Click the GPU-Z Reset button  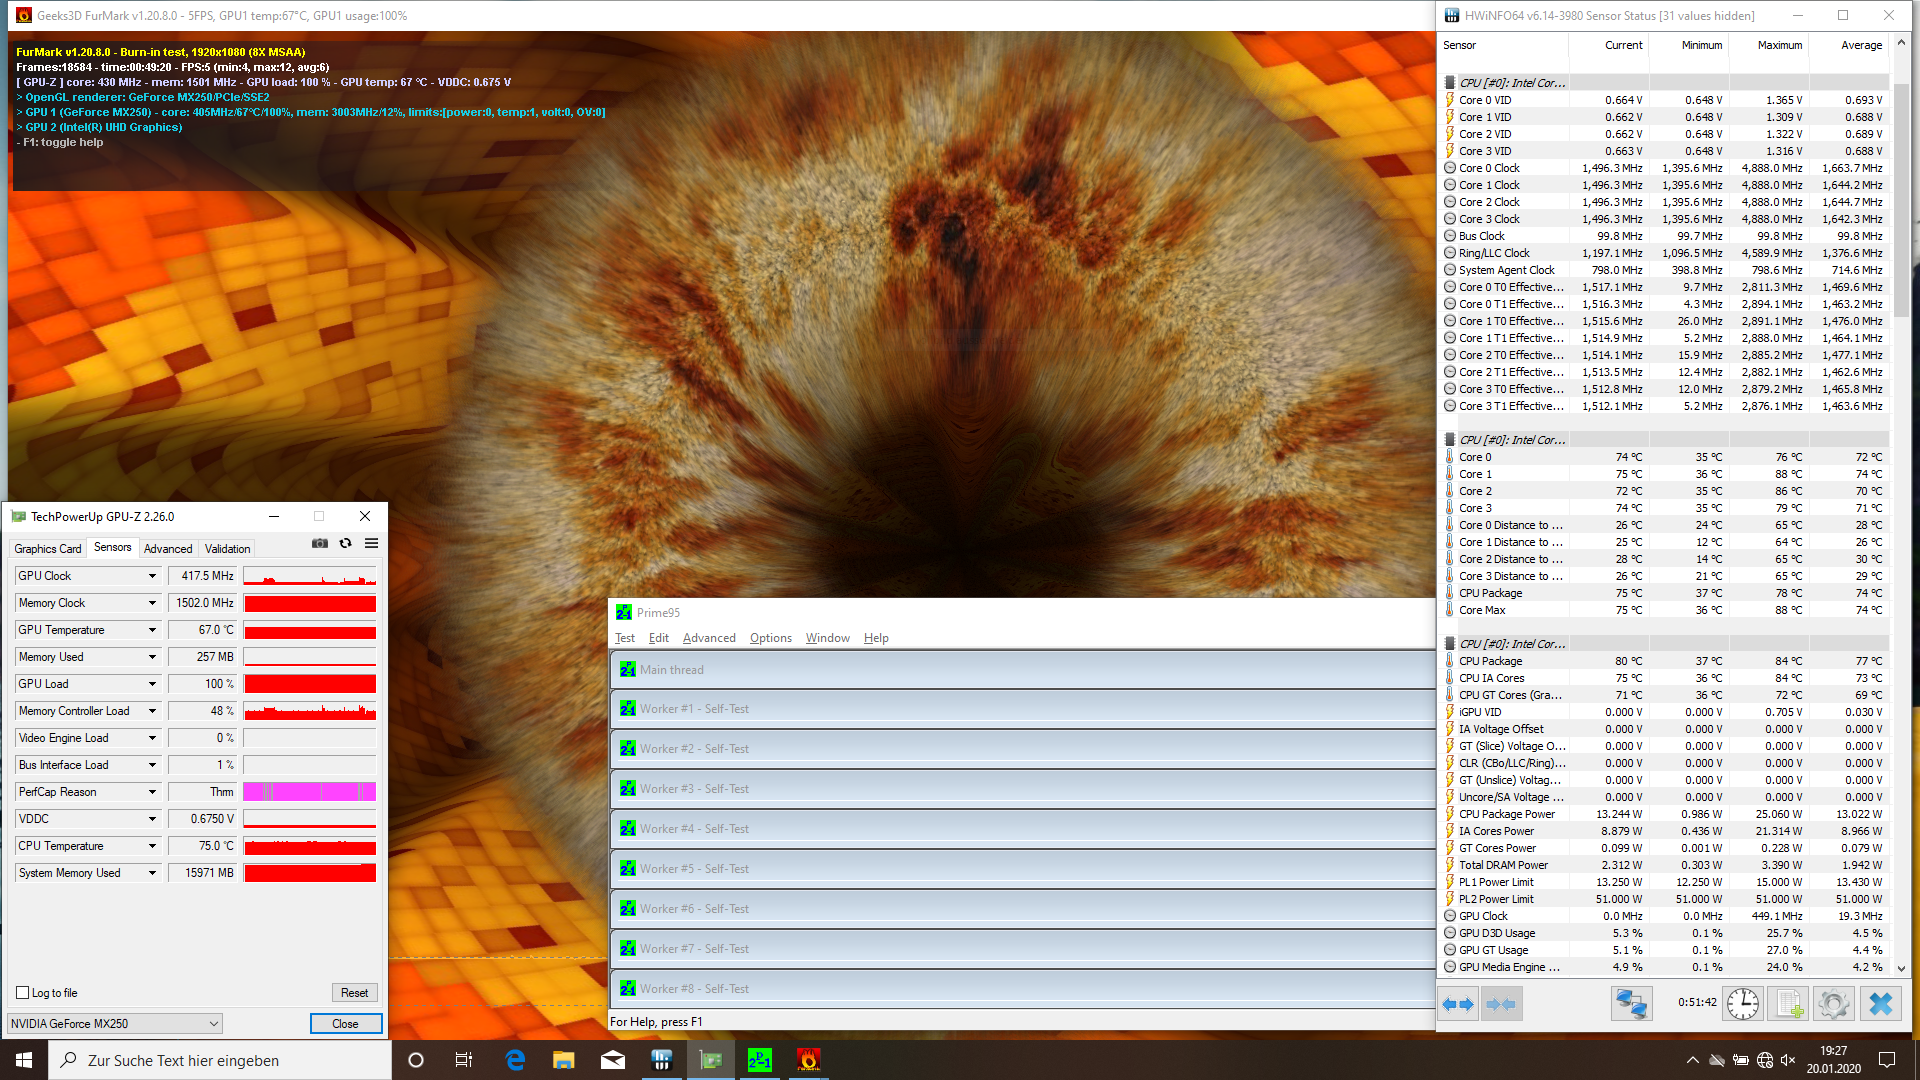coord(354,993)
